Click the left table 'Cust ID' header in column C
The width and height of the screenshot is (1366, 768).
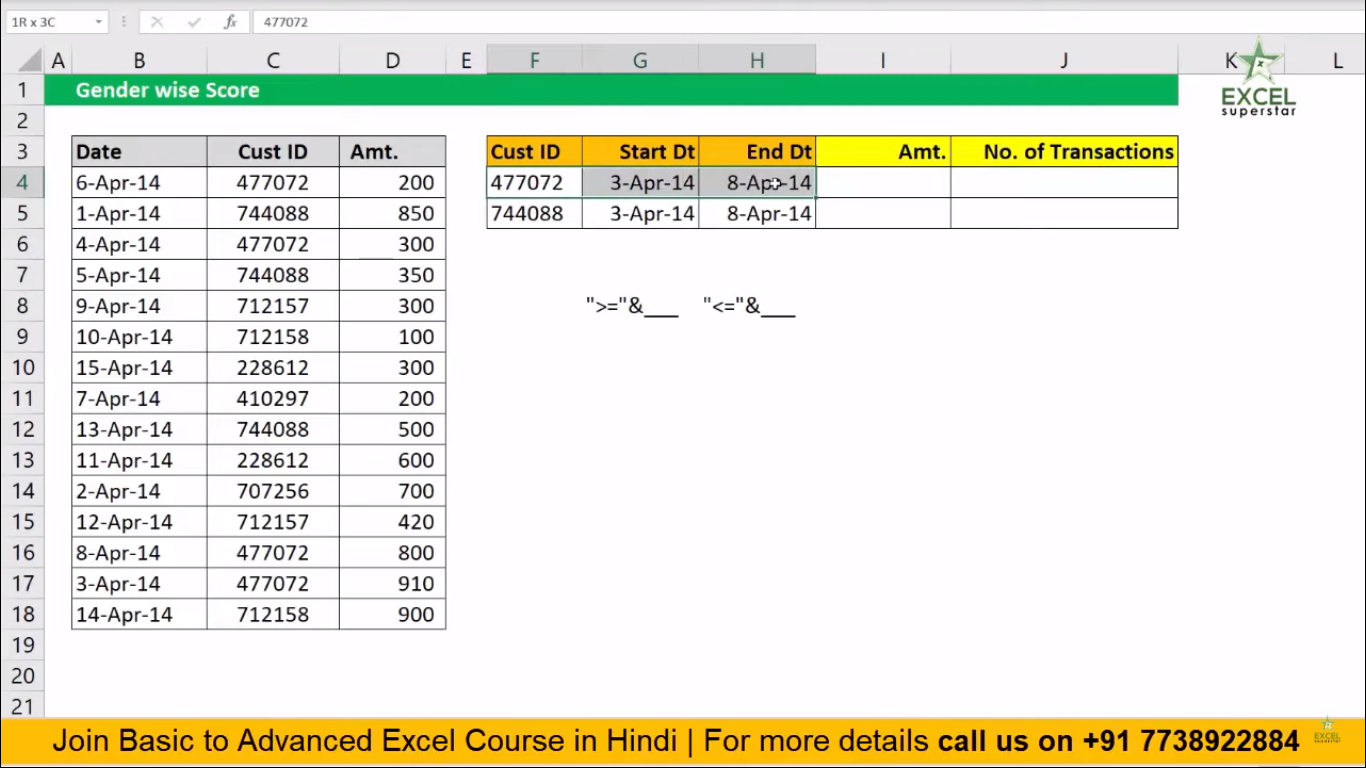[x=273, y=152]
